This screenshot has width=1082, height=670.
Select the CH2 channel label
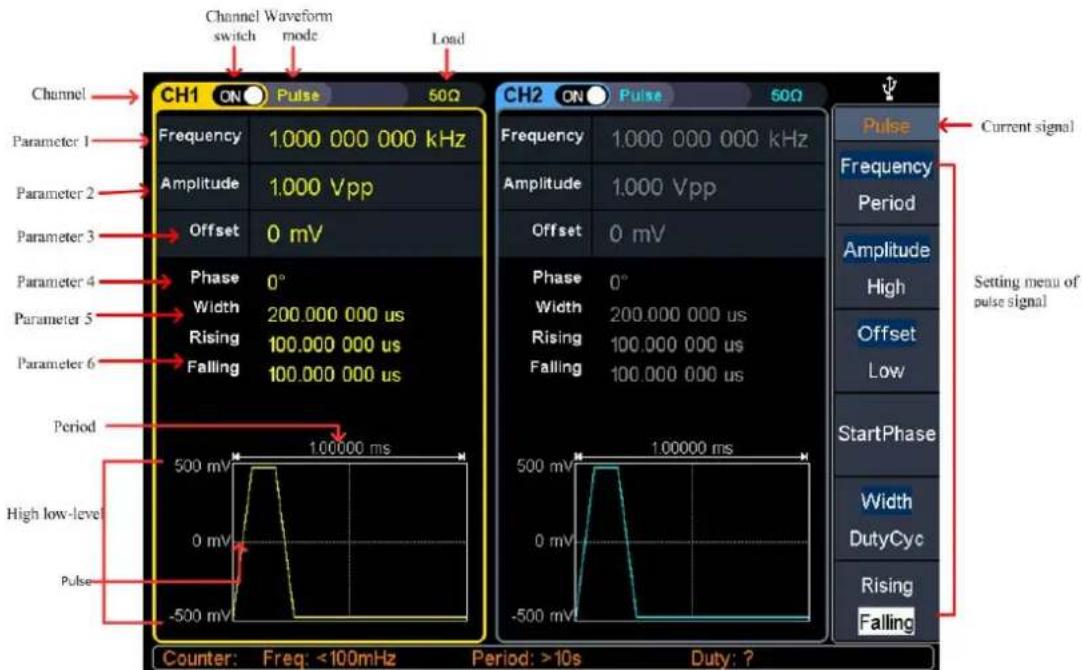pos(522,95)
